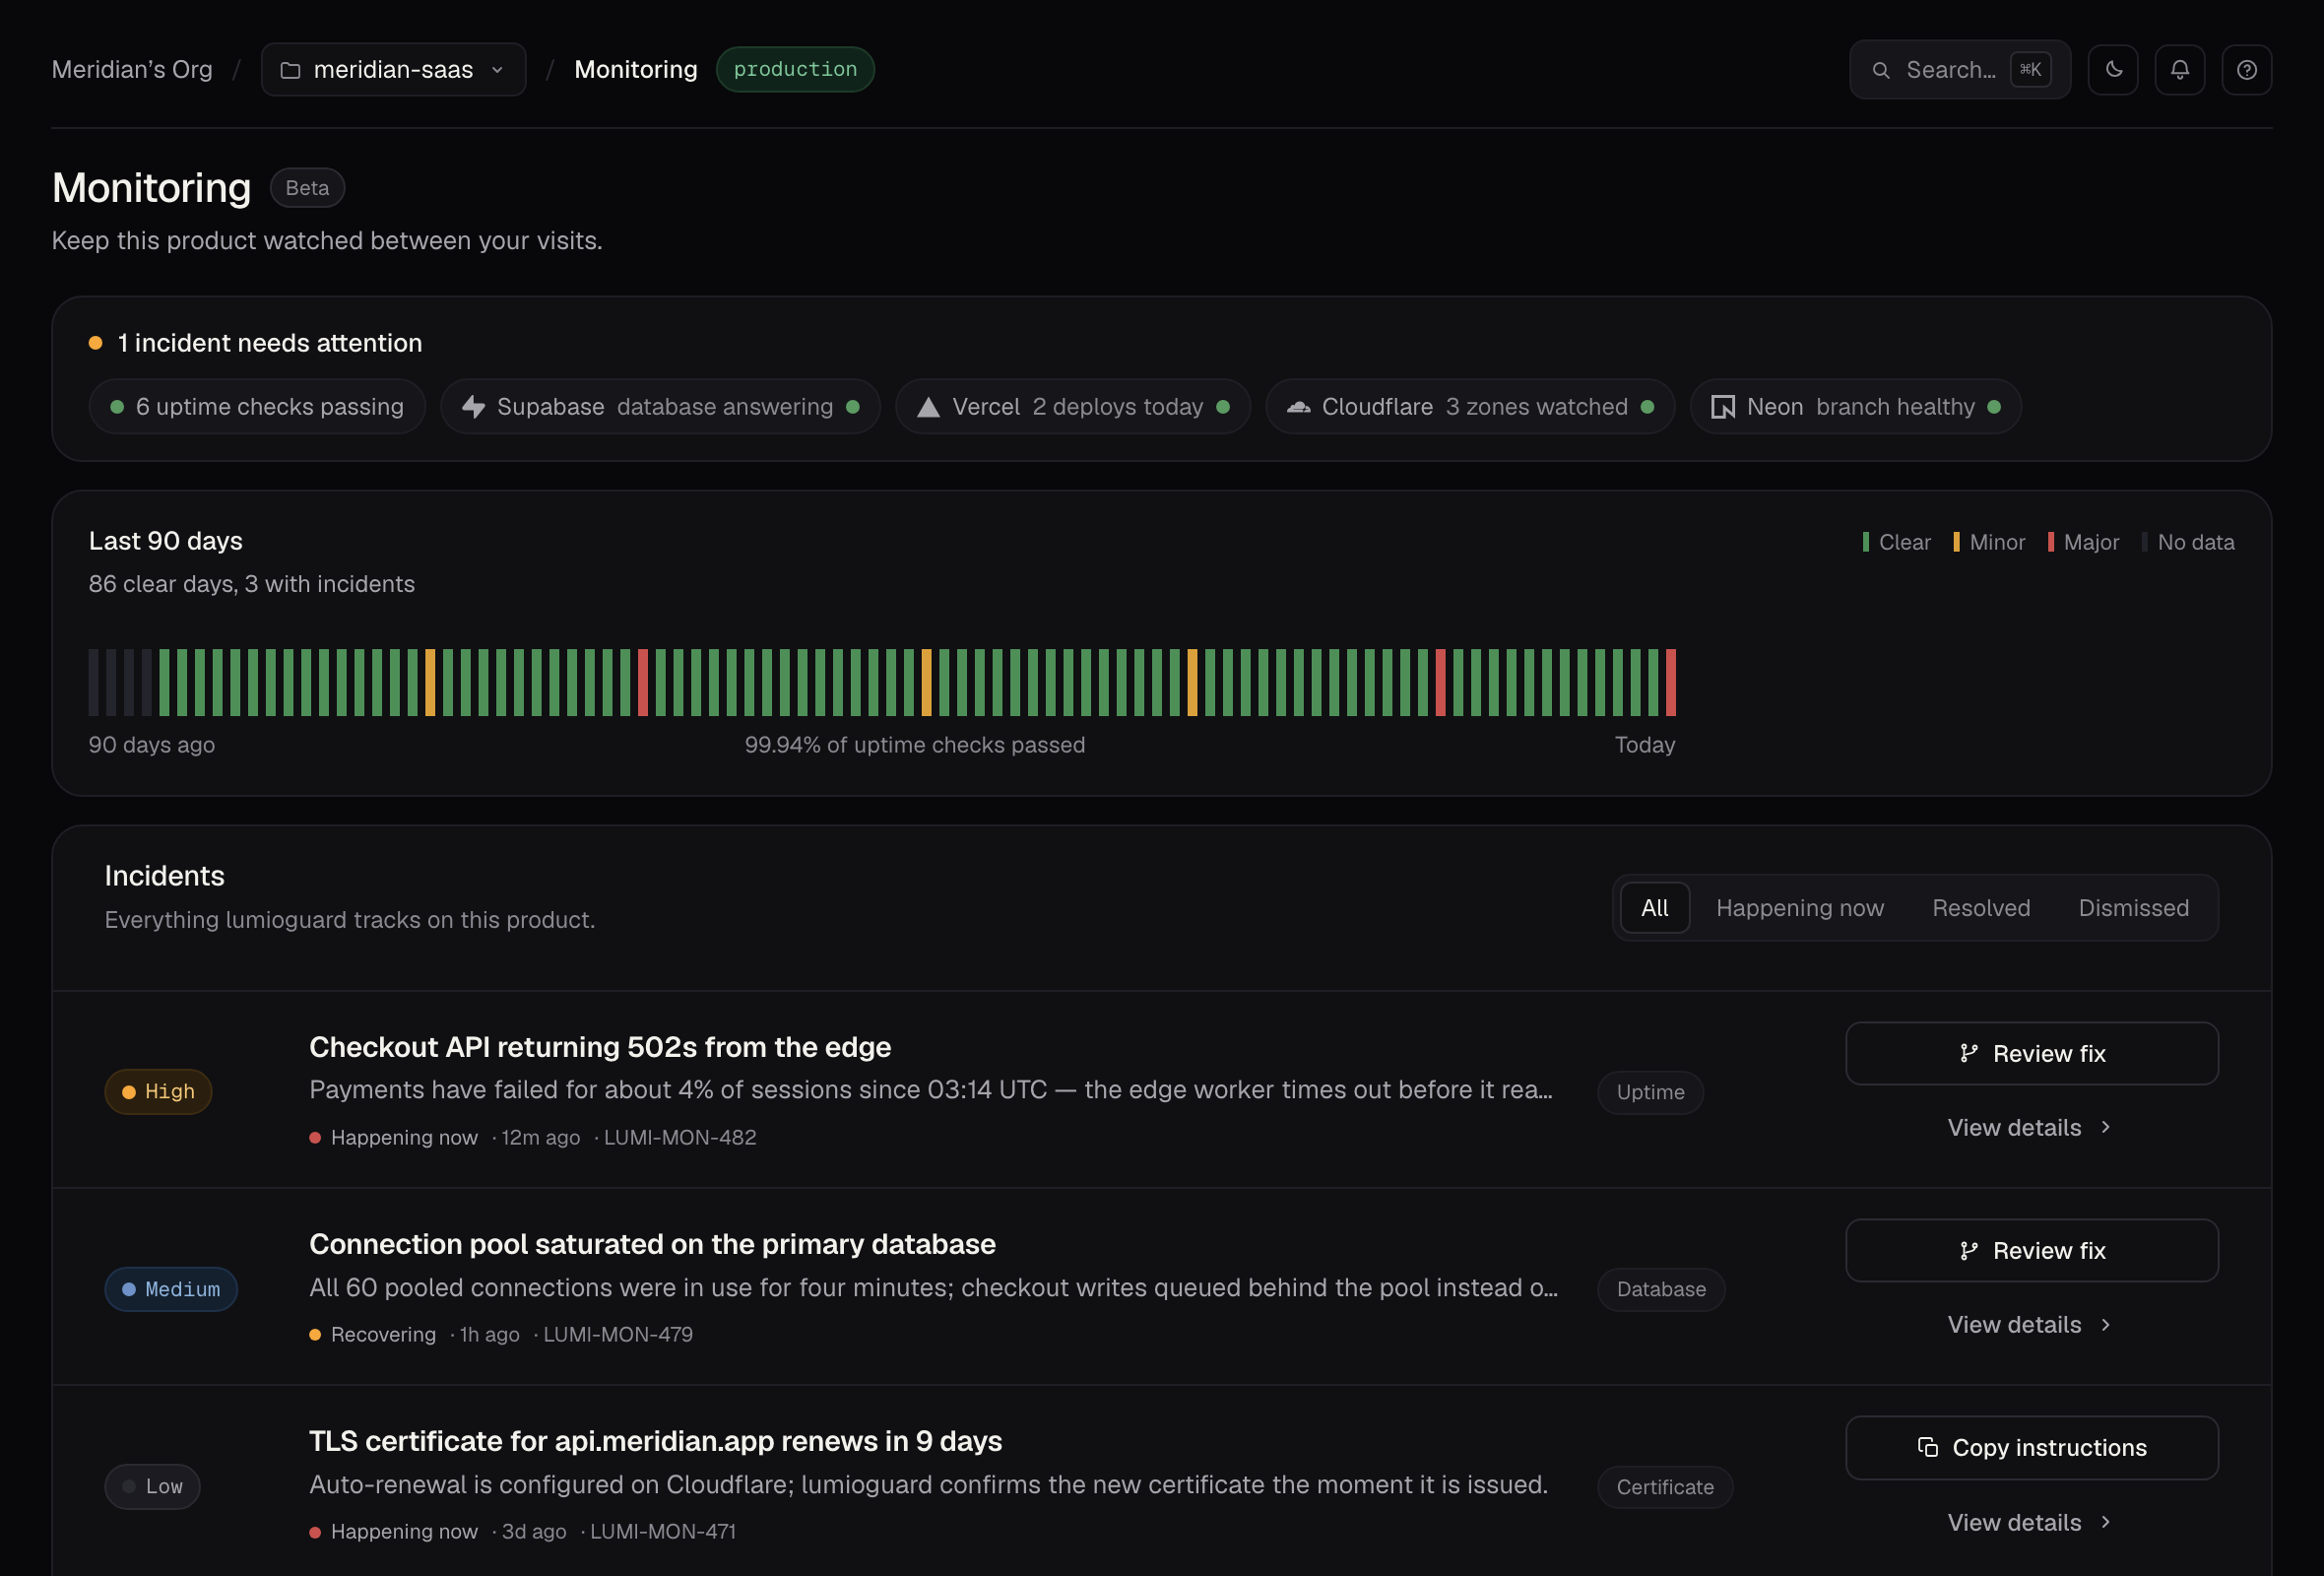Click incident ID LUMI-MON-479
Image resolution: width=2324 pixels, height=1576 pixels.
tap(618, 1334)
